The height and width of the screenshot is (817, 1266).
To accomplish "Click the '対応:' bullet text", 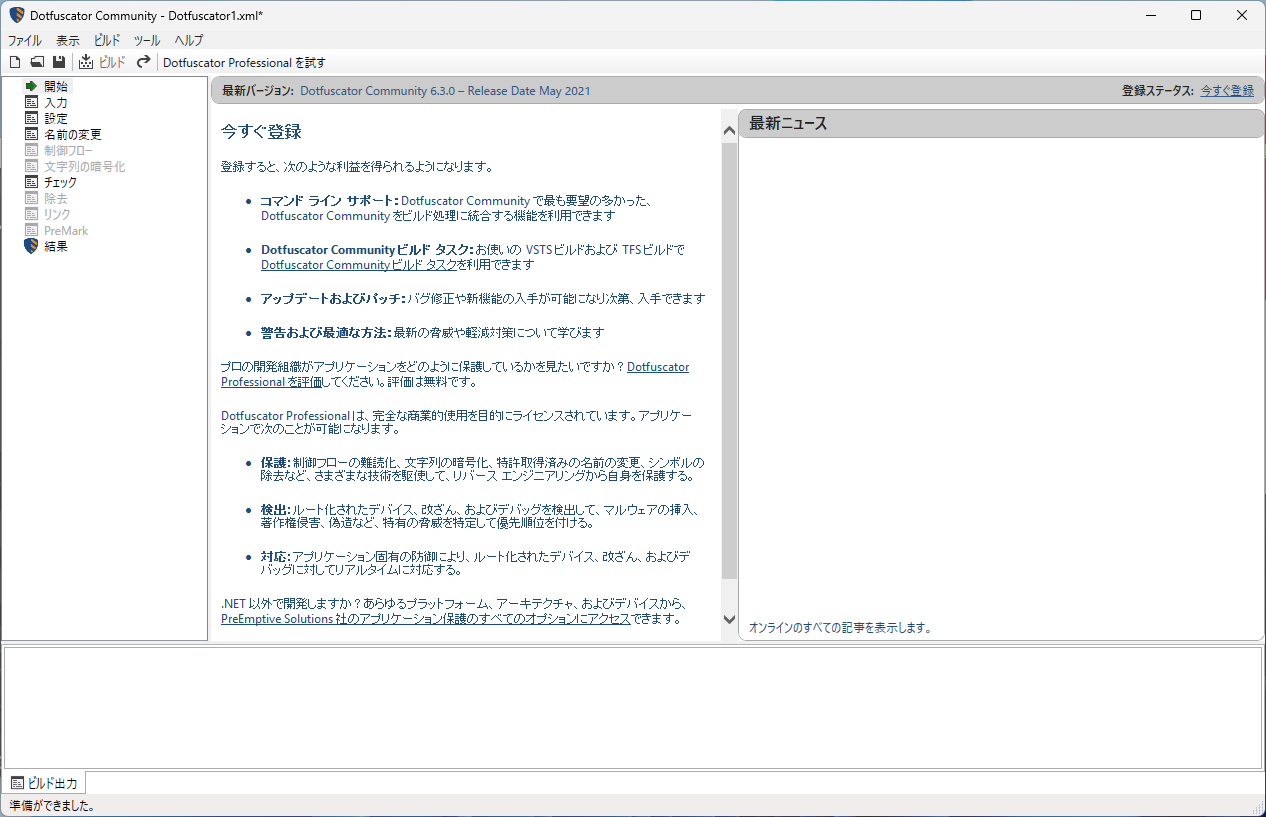I will point(275,556).
